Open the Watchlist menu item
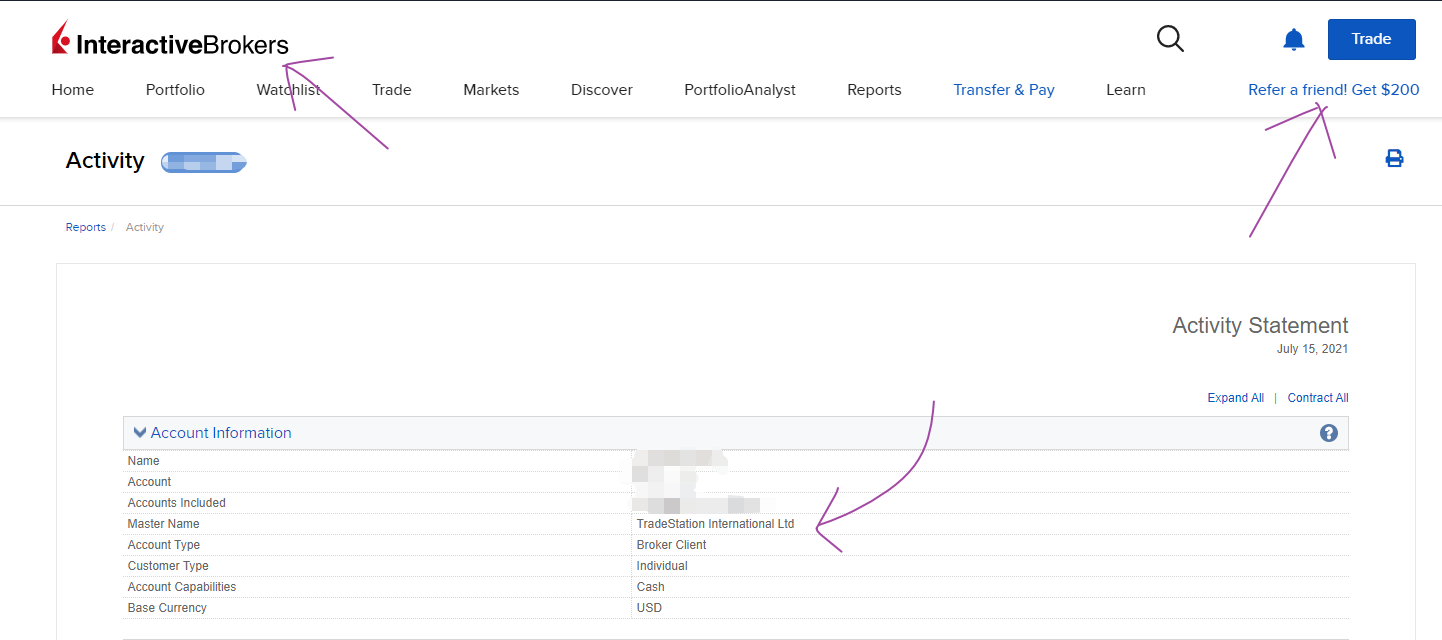Viewport: 1442px width, 640px height. (x=288, y=90)
